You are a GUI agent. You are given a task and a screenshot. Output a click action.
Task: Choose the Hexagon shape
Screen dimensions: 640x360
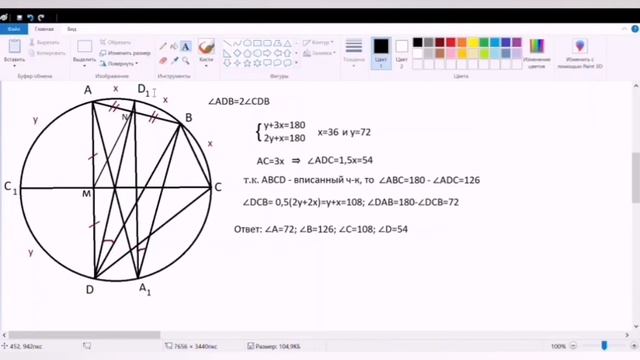pyautogui.click(x=258, y=53)
